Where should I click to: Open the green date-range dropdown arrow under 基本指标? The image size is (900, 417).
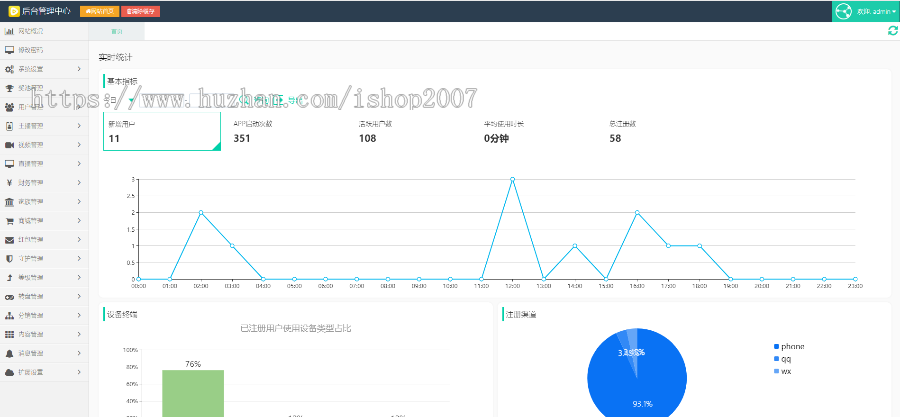[131, 100]
